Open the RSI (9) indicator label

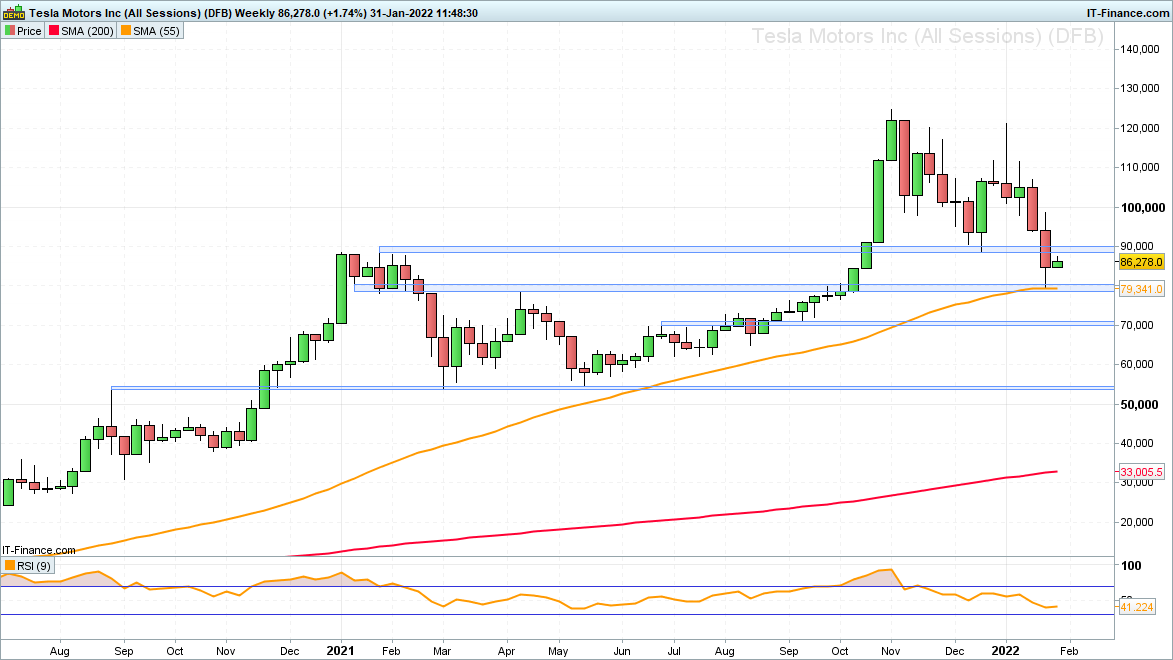coord(34,566)
